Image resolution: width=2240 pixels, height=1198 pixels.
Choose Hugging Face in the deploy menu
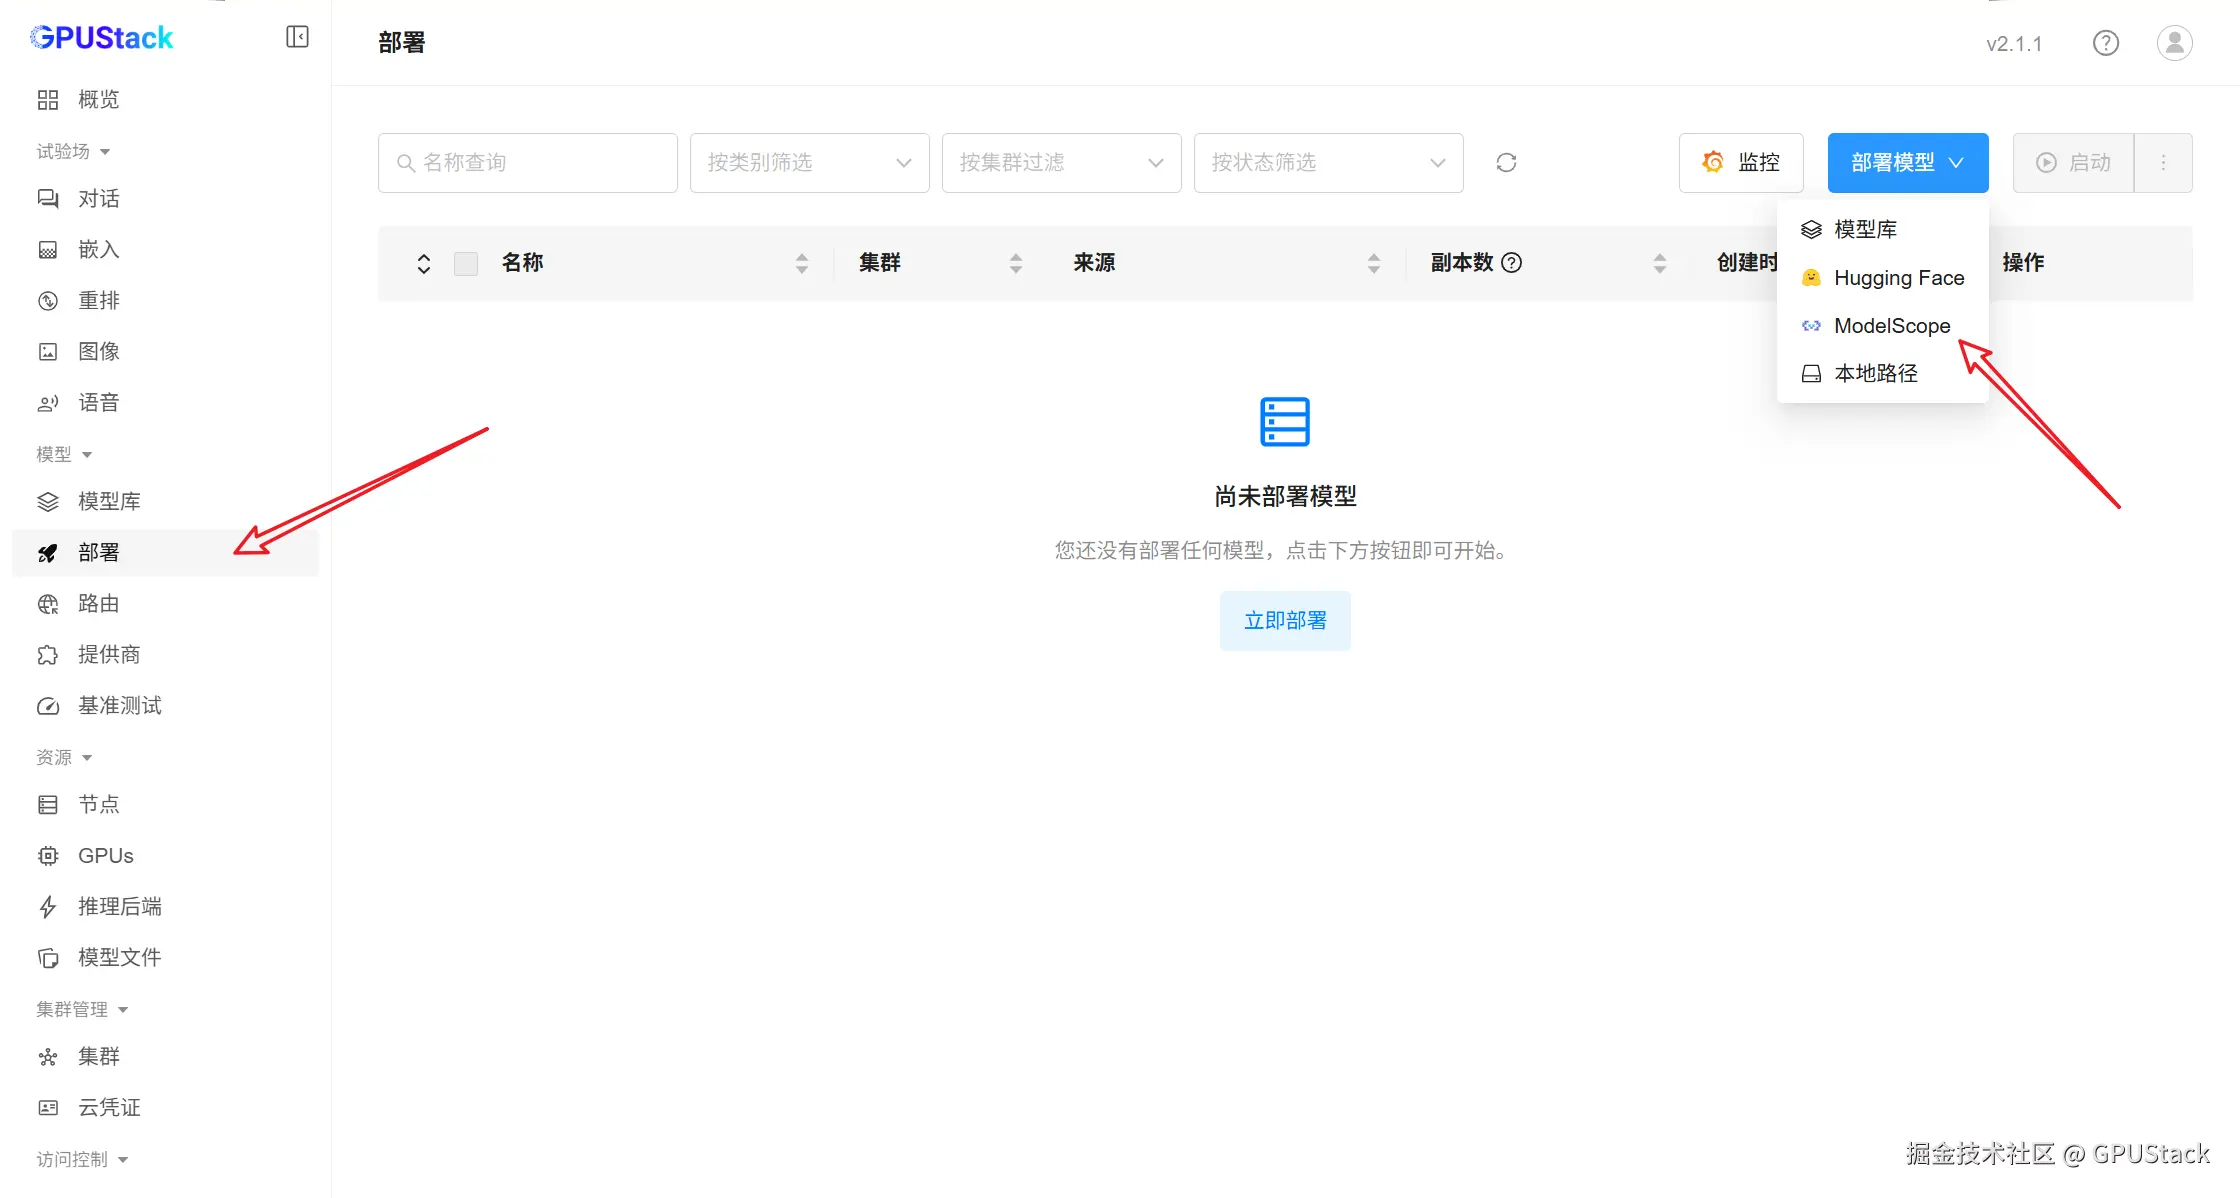click(x=1898, y=277)
